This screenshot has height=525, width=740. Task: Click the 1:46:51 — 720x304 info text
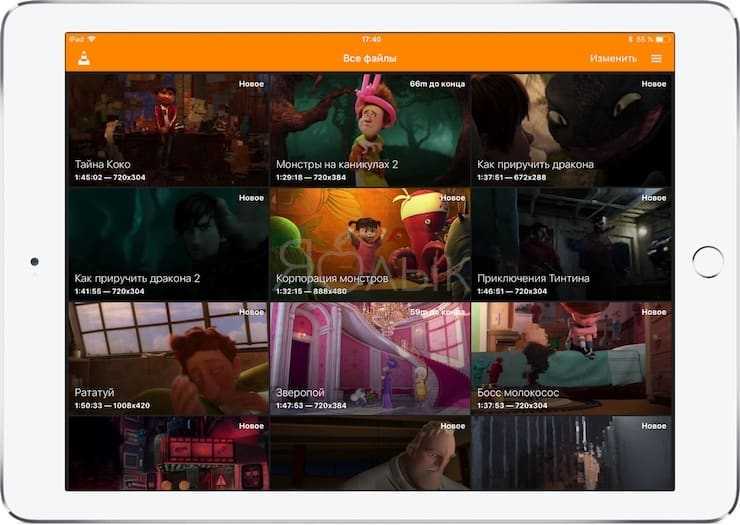click(x=512, y=291)
